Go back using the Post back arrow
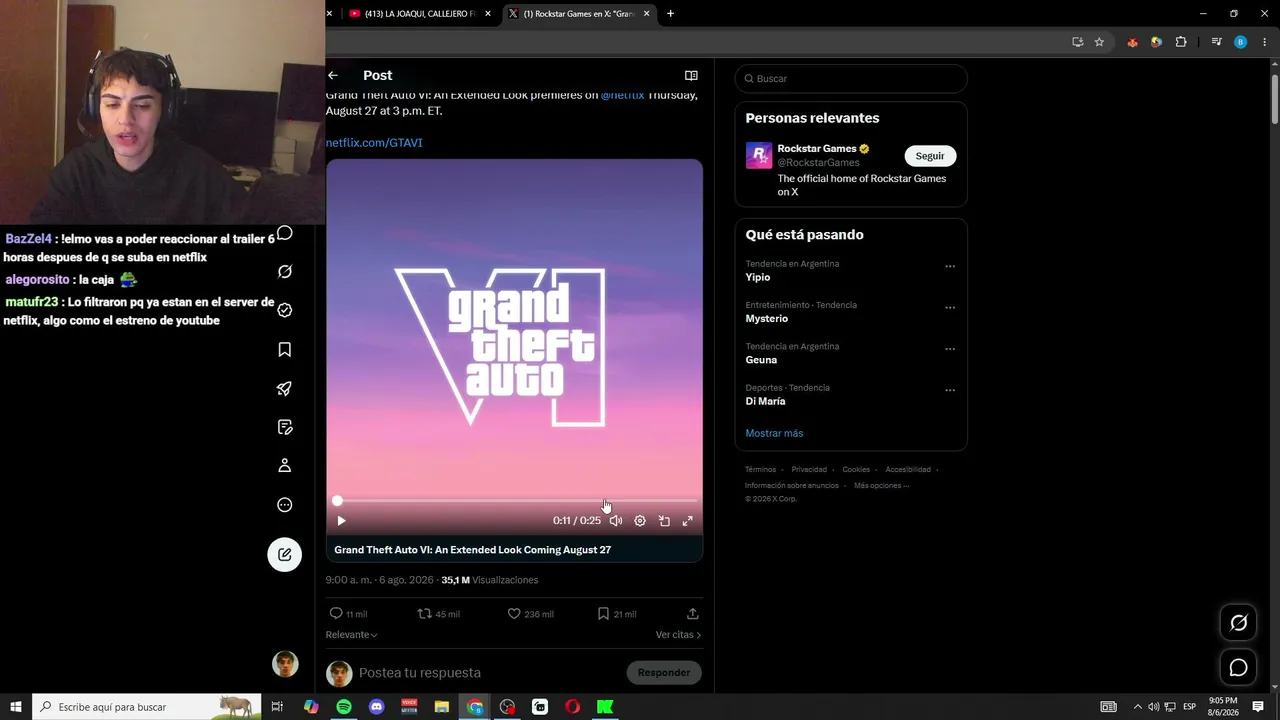This screenshot has height=720, width=1280. point(333,75)
